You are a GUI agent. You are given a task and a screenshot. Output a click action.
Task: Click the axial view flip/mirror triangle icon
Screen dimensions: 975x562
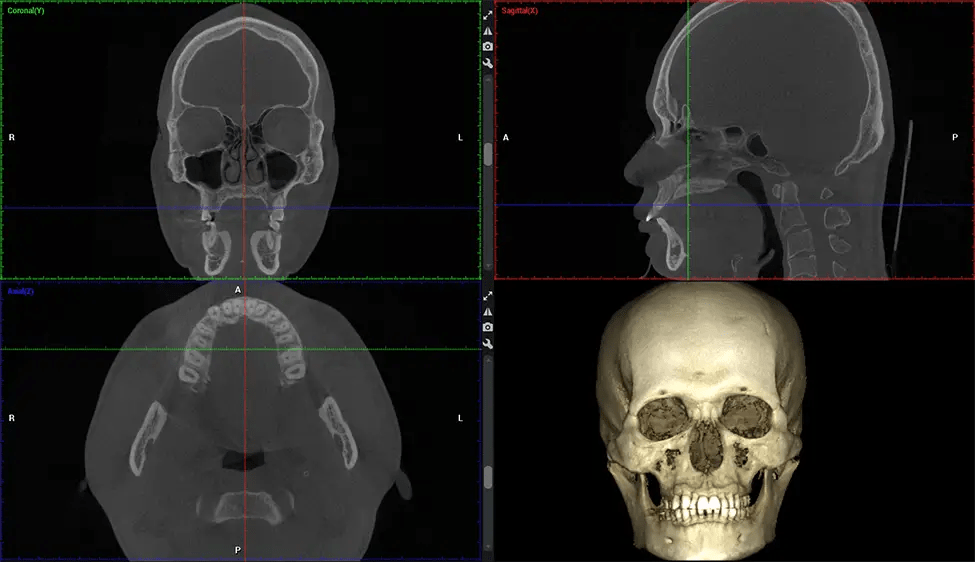click(487, 312)
